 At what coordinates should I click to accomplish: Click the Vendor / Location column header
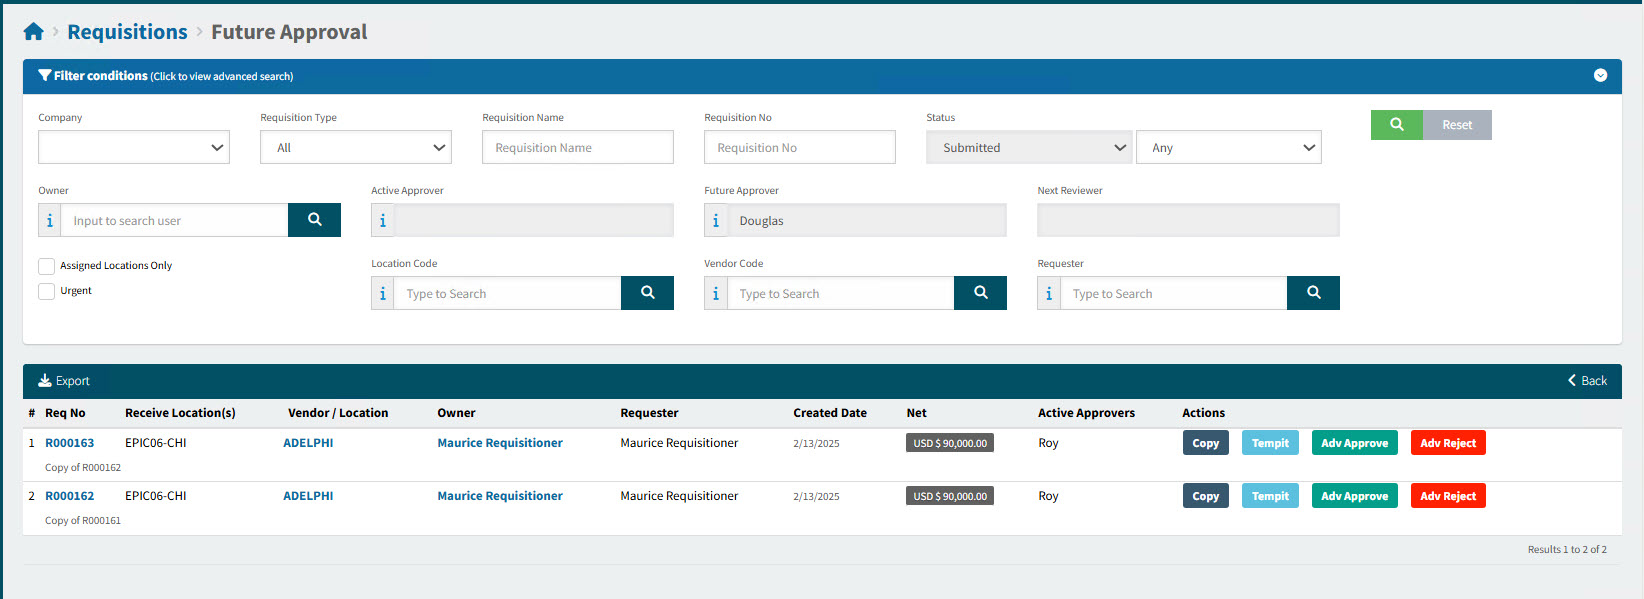click(x=338, y=413)
